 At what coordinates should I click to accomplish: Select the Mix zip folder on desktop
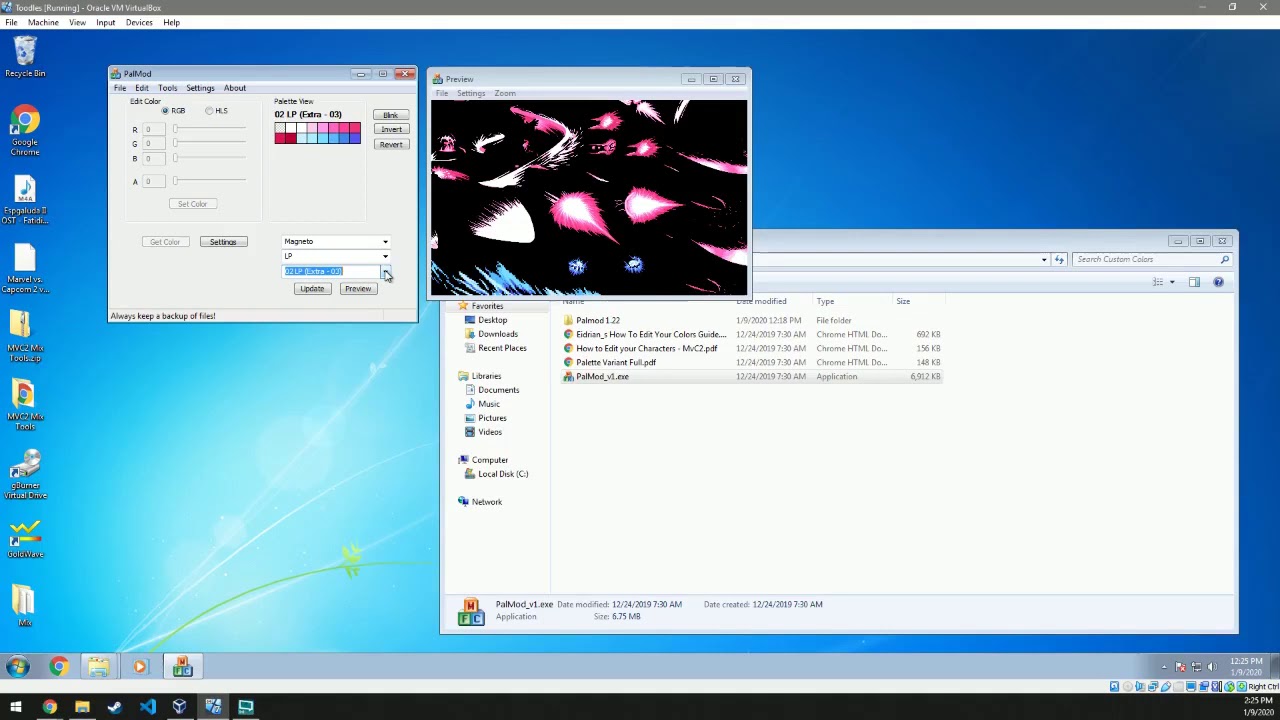coord(25,607)
